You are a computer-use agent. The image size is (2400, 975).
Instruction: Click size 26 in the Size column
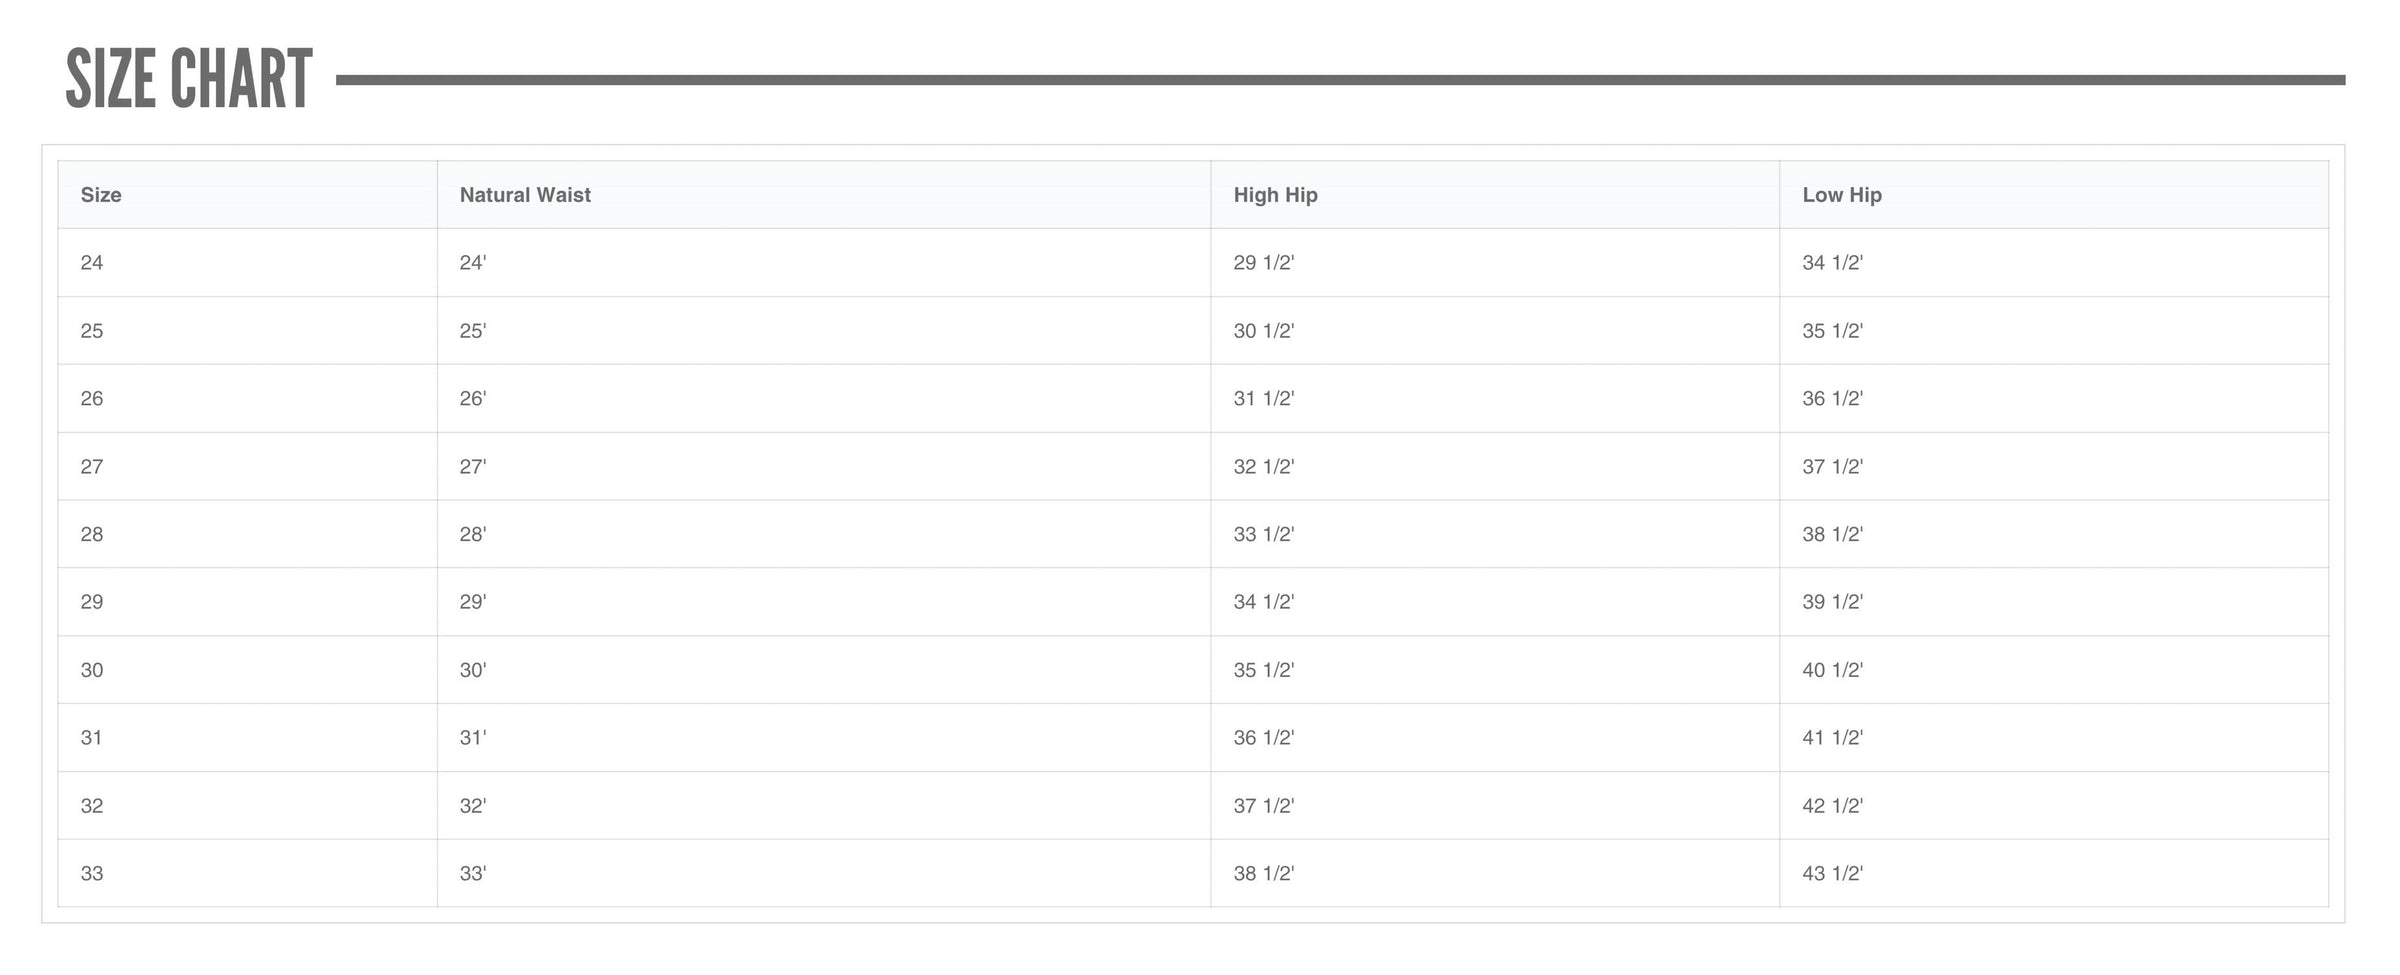[92, 399]
